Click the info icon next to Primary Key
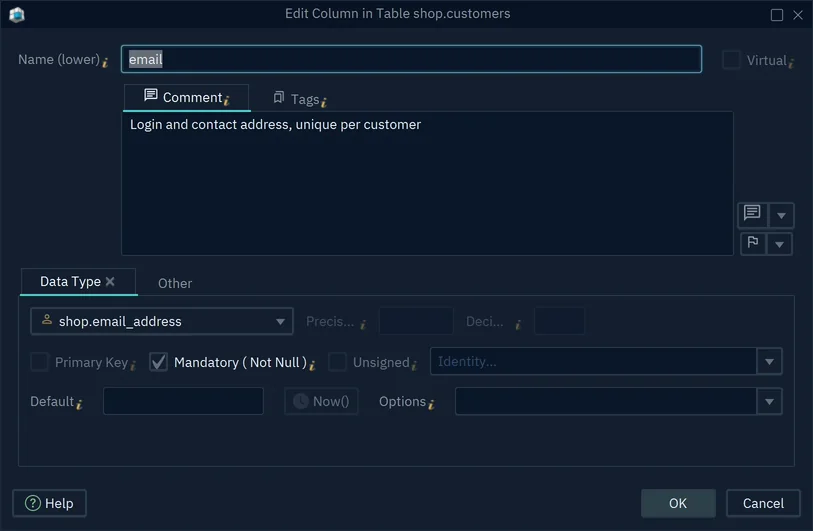This screenshot has width=813, height=531. tap(133, 366)
